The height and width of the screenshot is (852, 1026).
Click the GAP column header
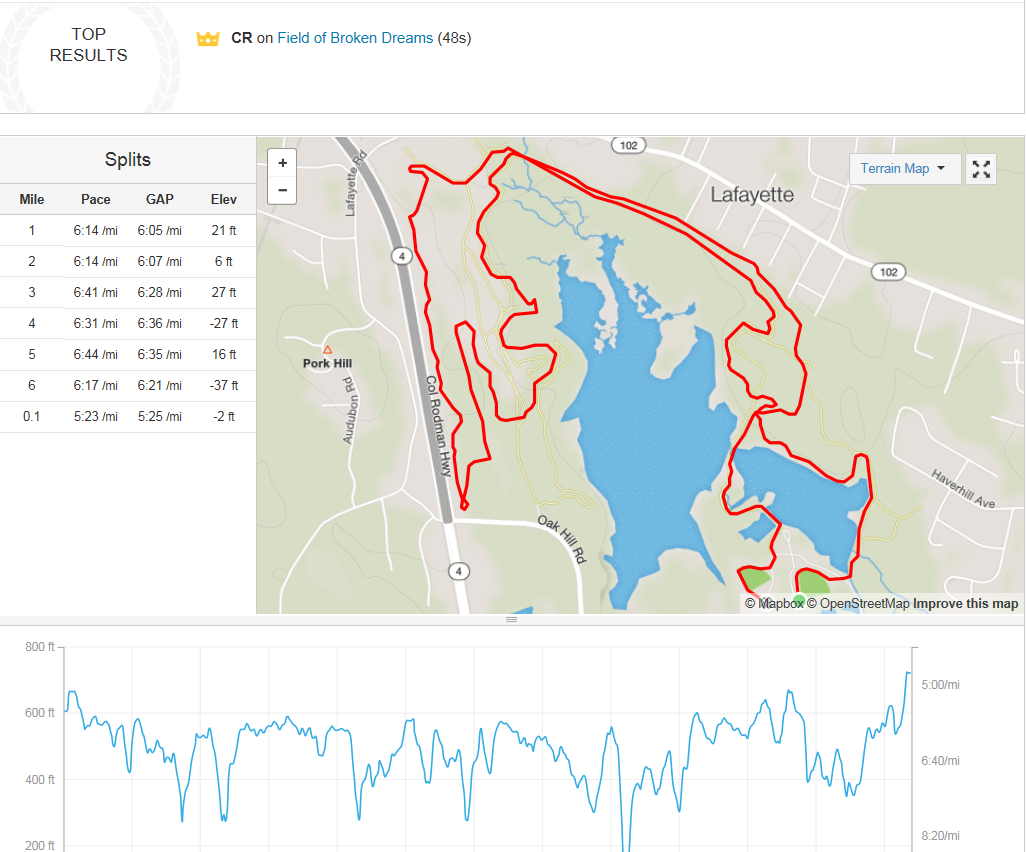[x=159, y=199]
